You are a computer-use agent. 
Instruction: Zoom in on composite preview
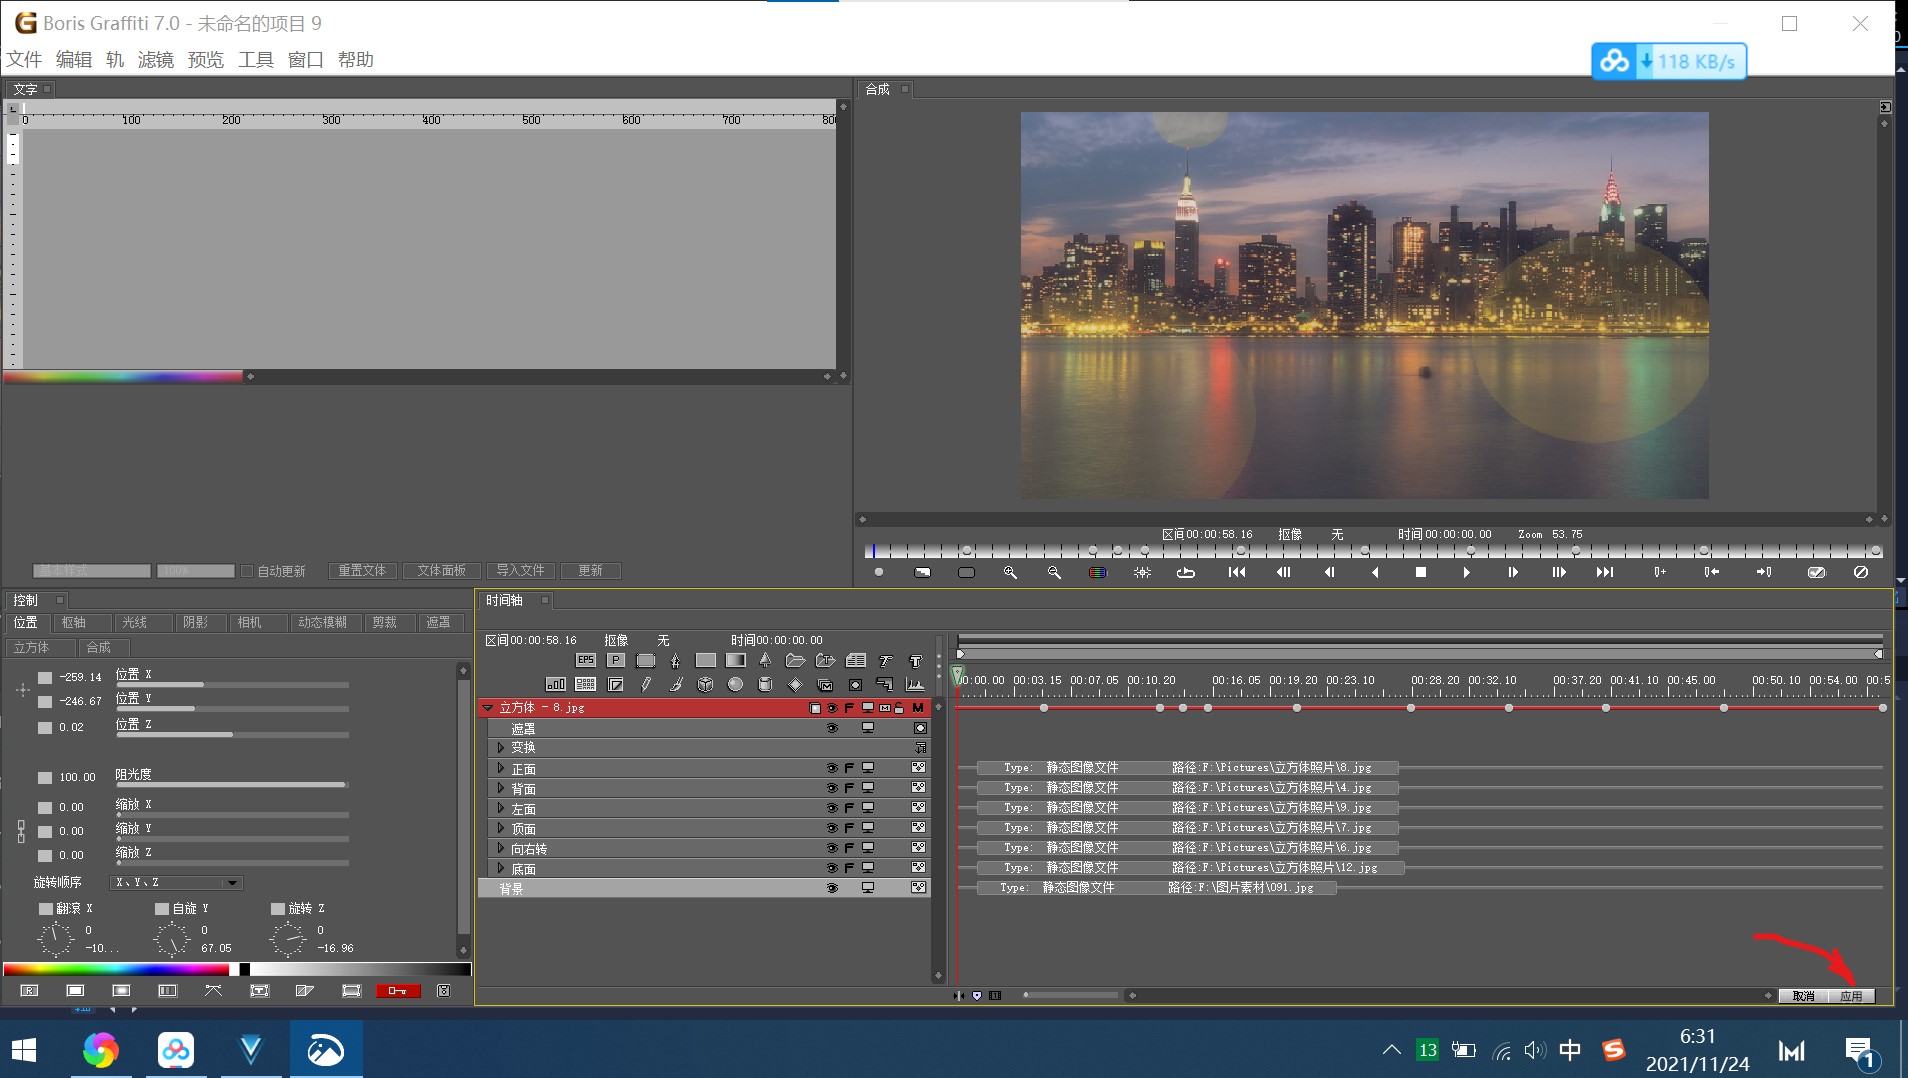1010,572
